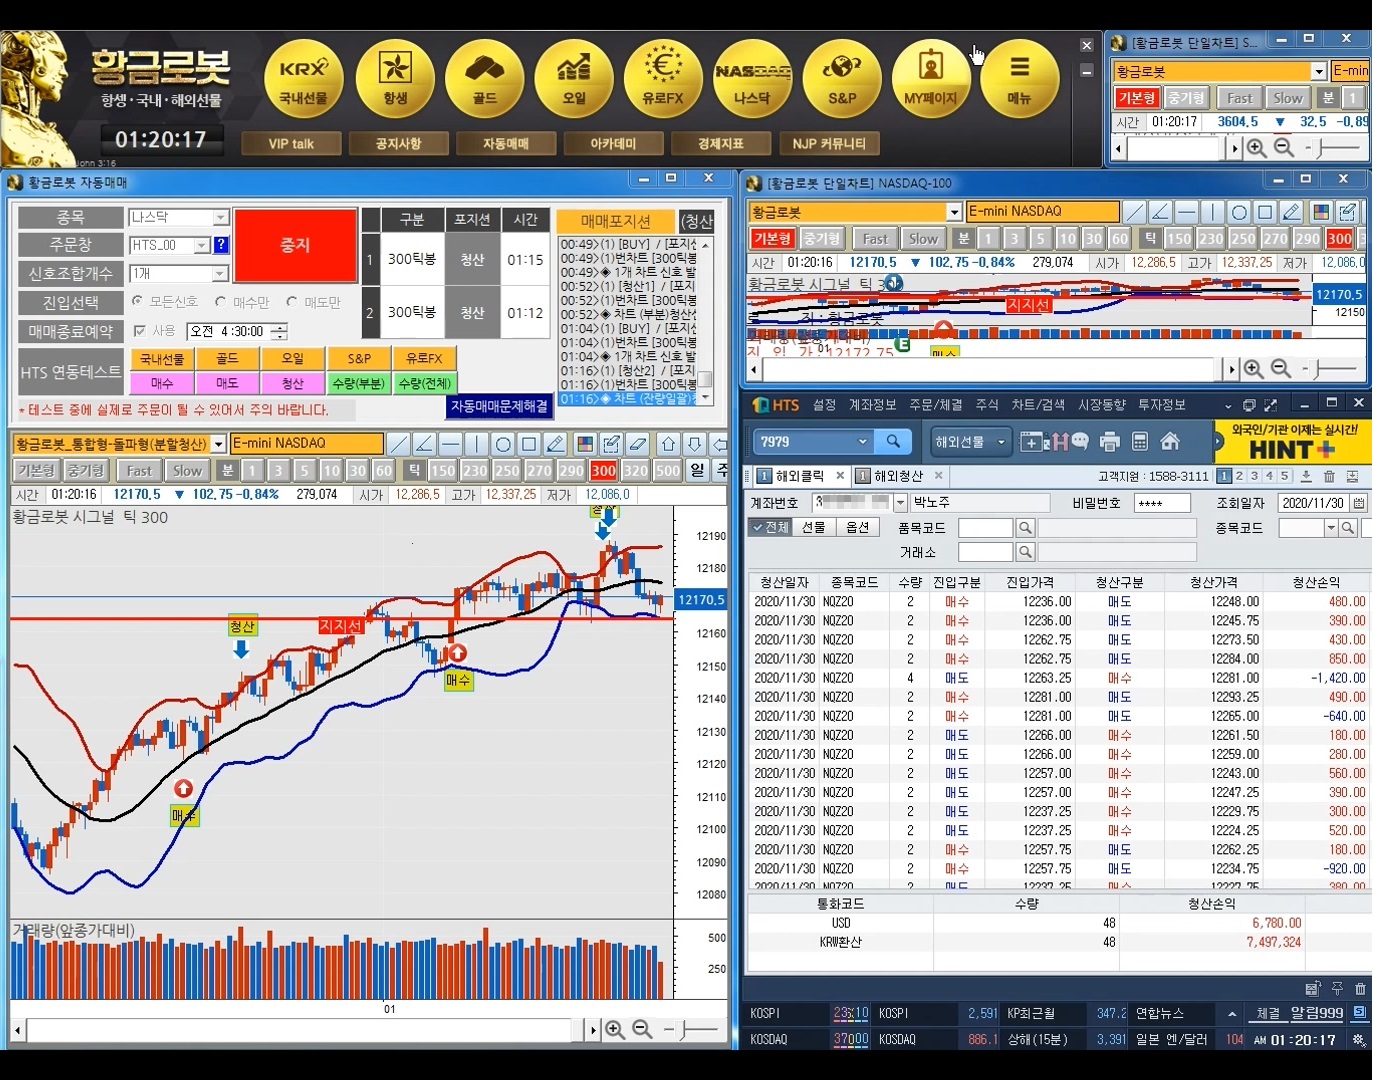Open the 설정 menu in HTS
The image size is (1374, 1080).
[824, 405]
